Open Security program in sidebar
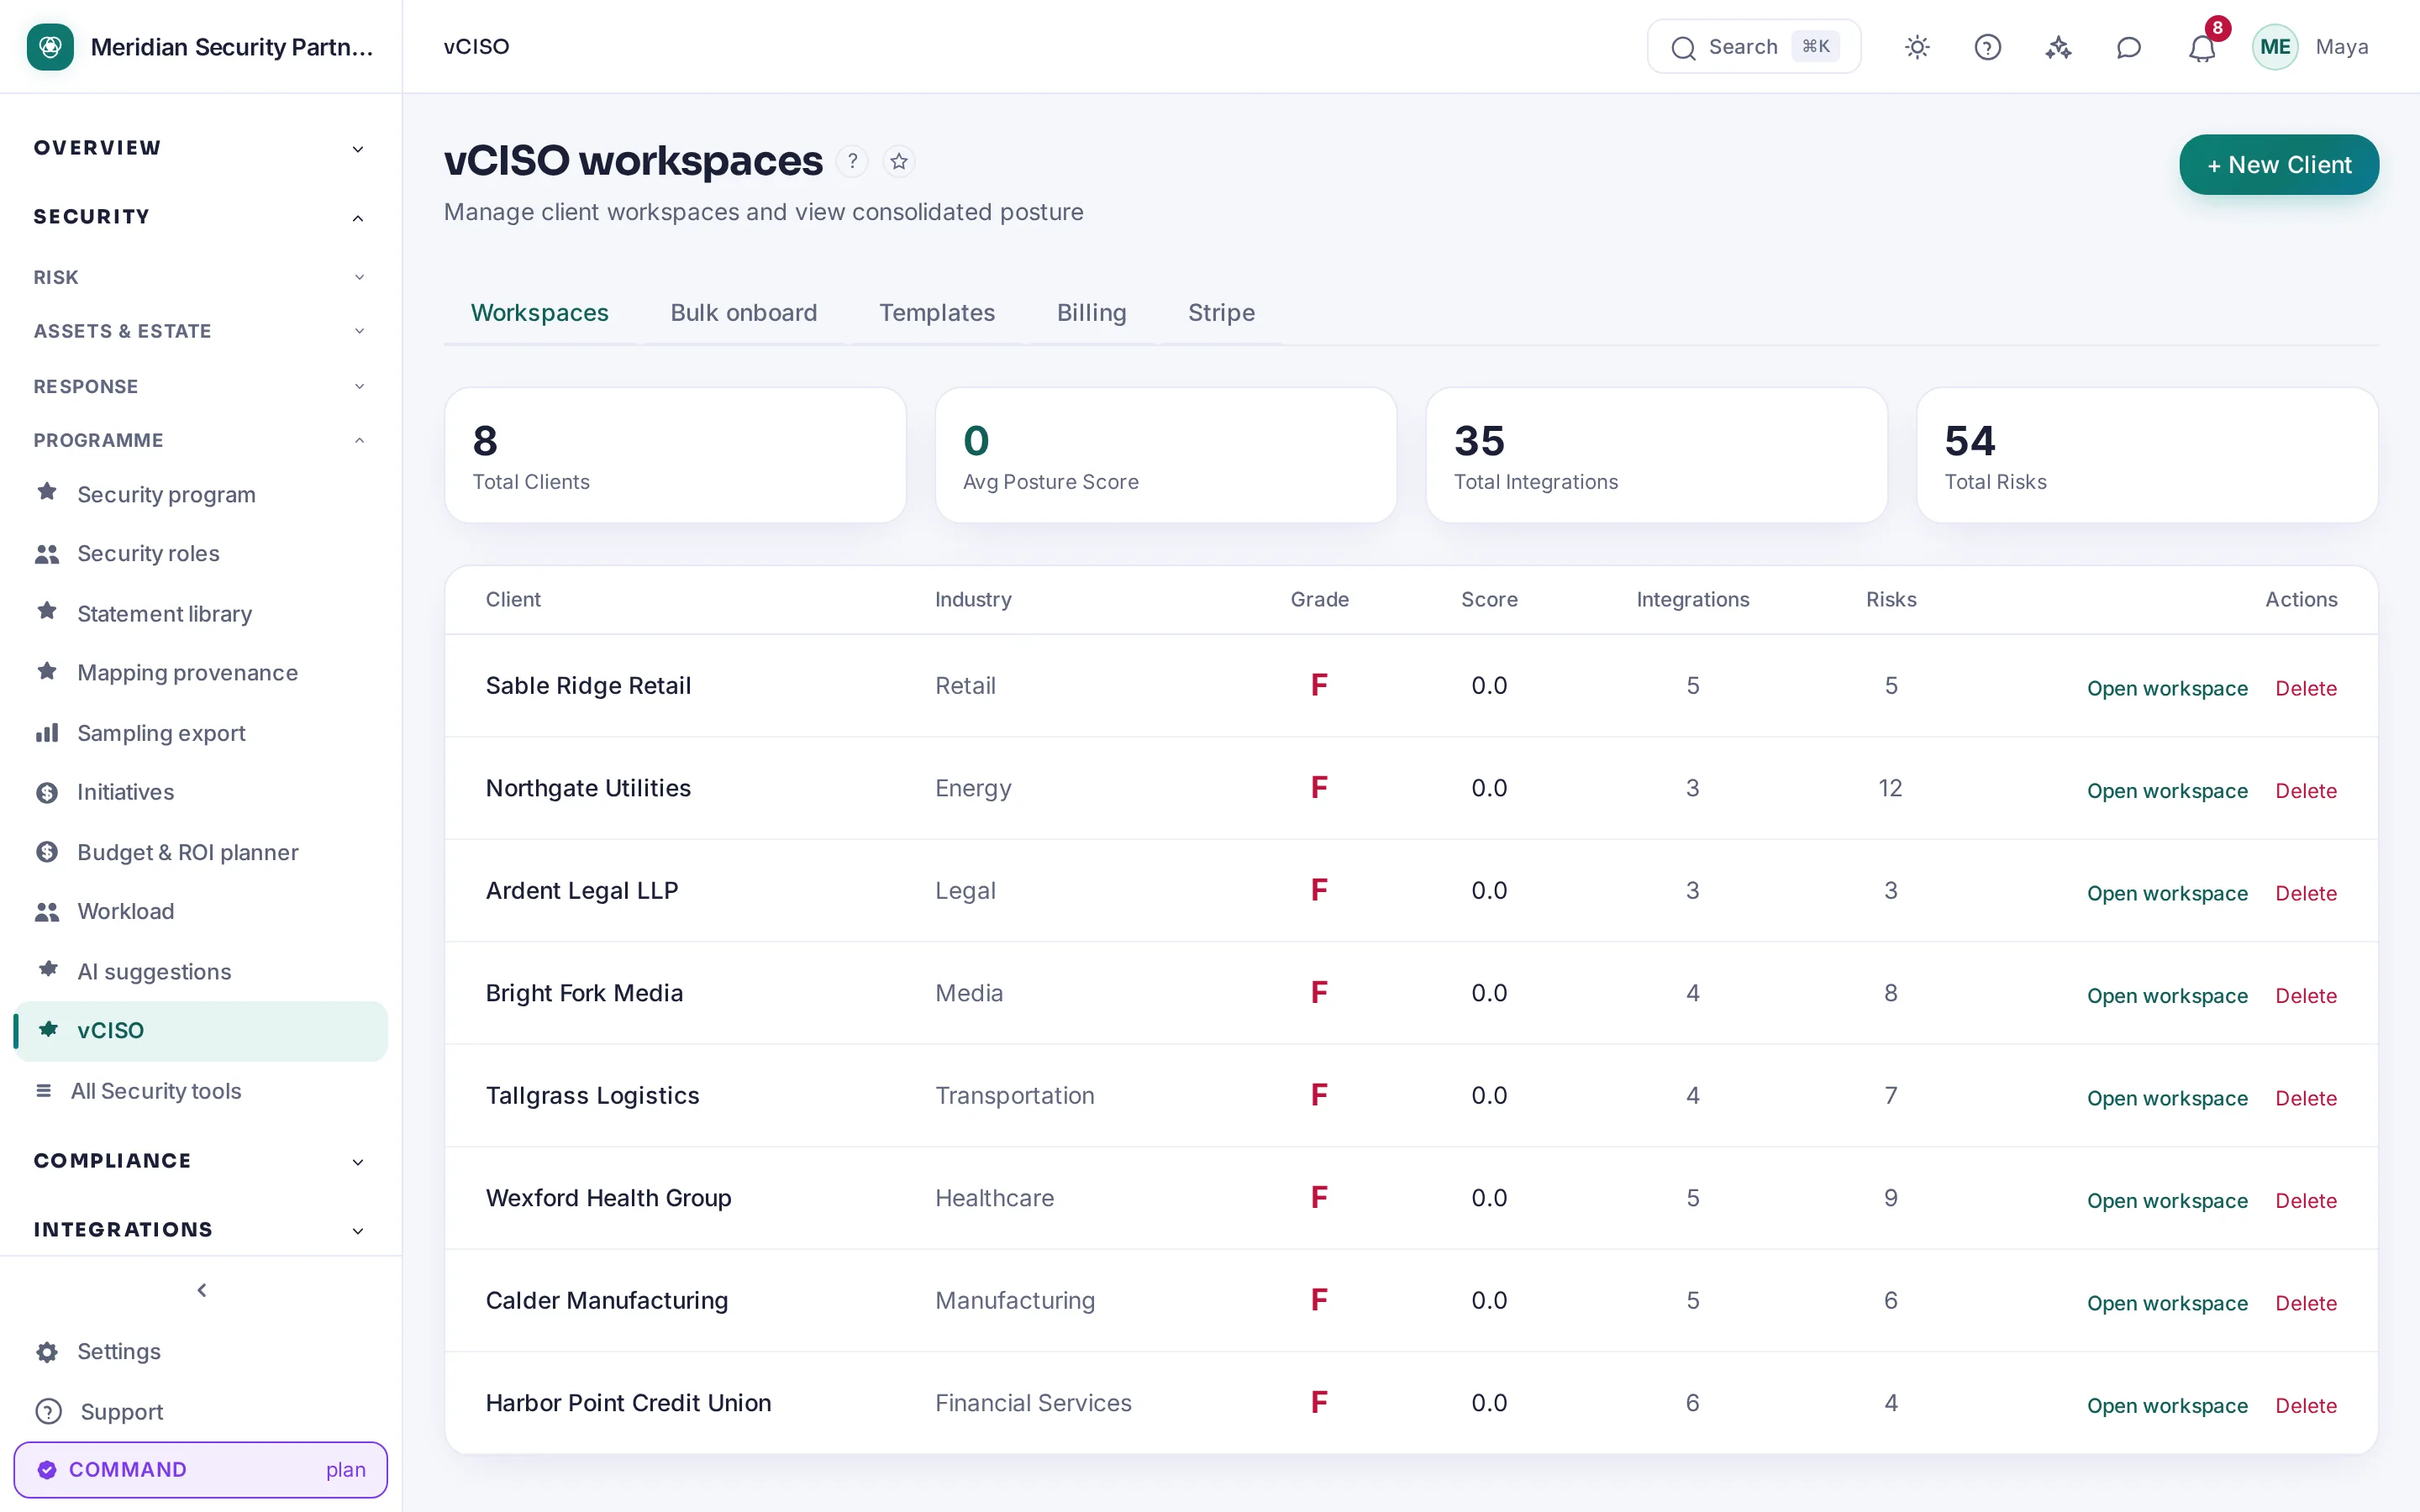The width and height of the screenshot is (2420, 1512). 200,494
